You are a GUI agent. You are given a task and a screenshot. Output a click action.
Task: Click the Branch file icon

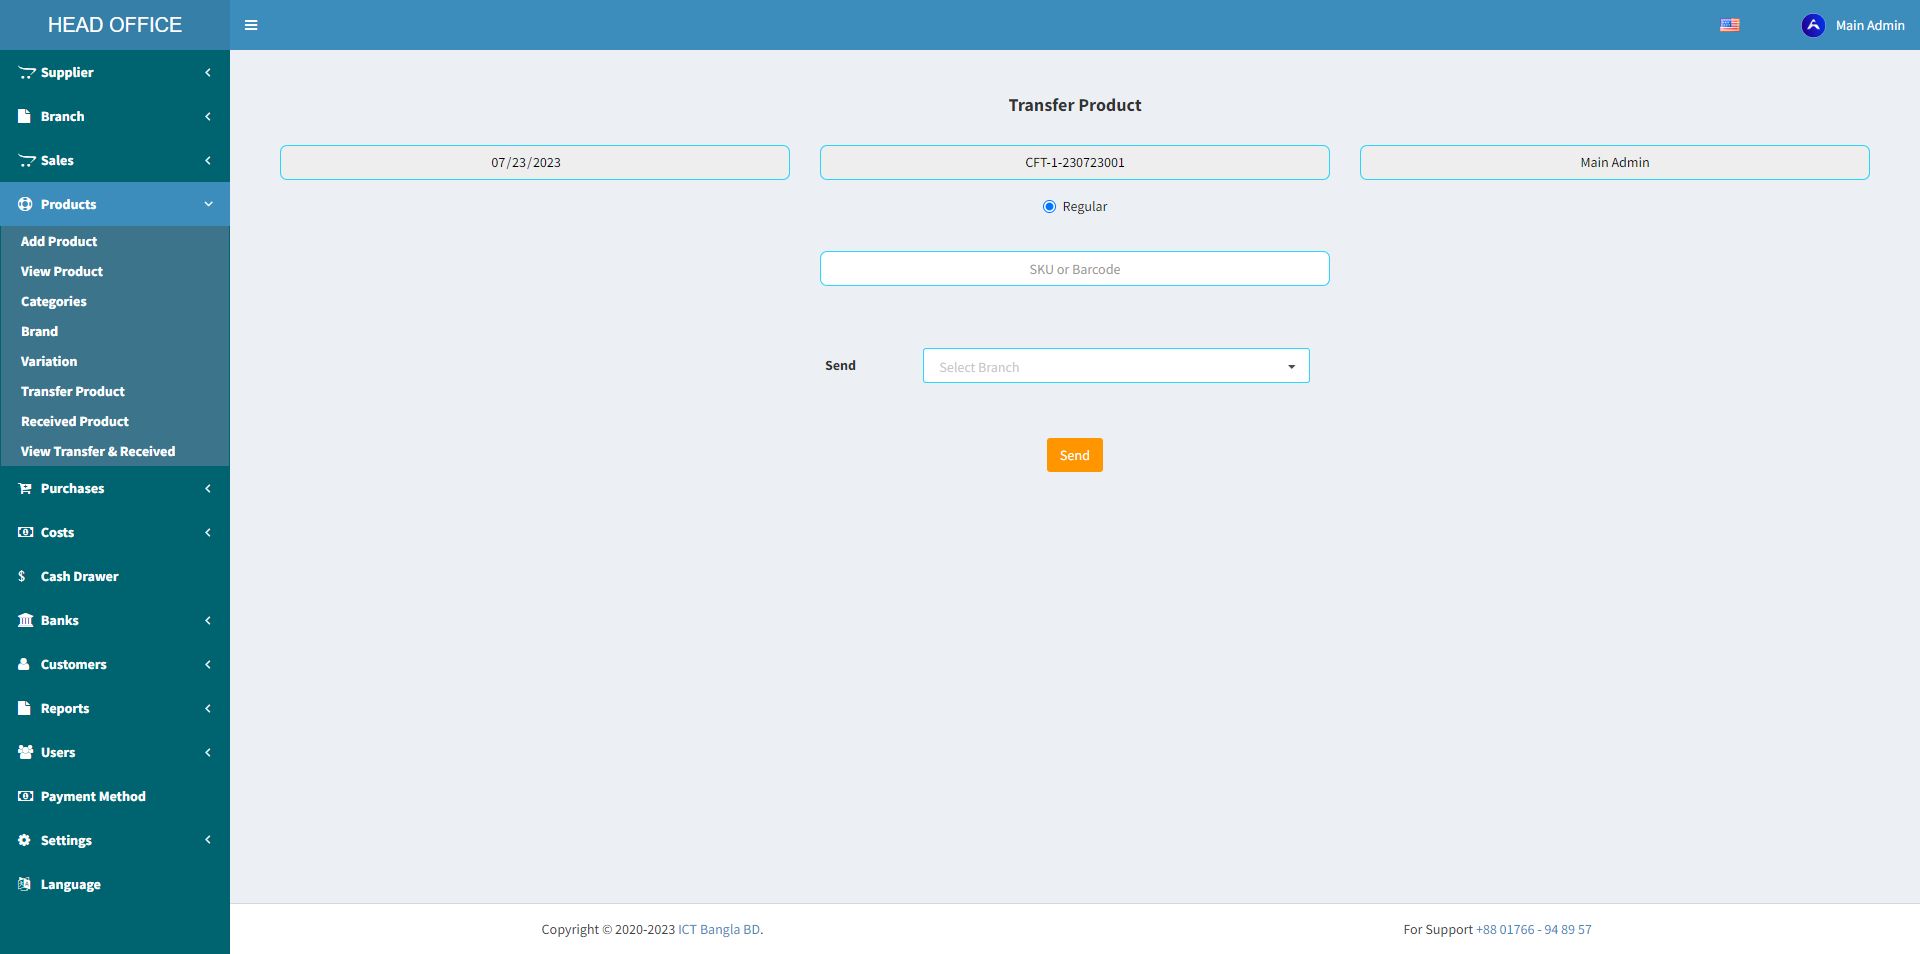coord(24,116)
